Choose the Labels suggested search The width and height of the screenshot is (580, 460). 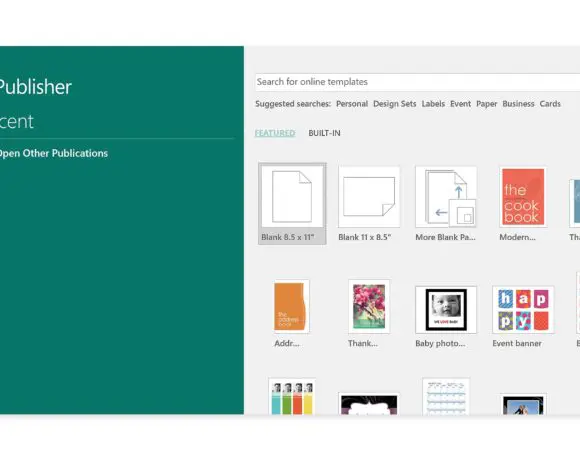(x=433, y=104)
